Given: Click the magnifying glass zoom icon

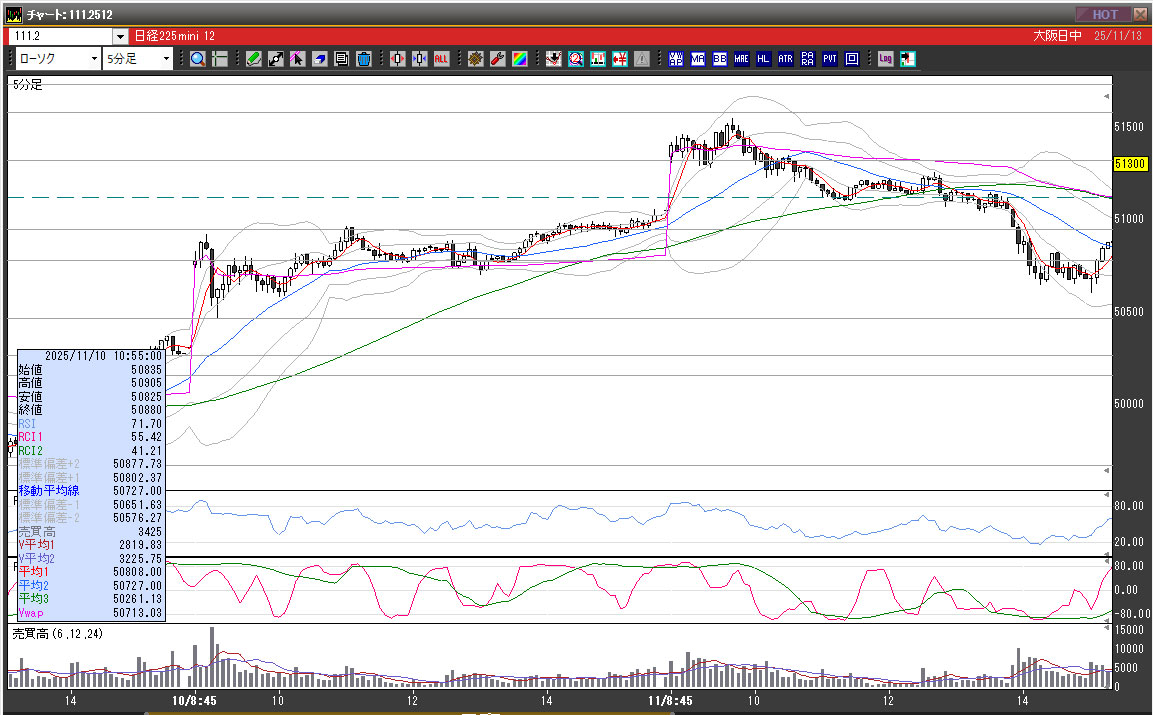Looking at the screenshot, I should [198, 59].
